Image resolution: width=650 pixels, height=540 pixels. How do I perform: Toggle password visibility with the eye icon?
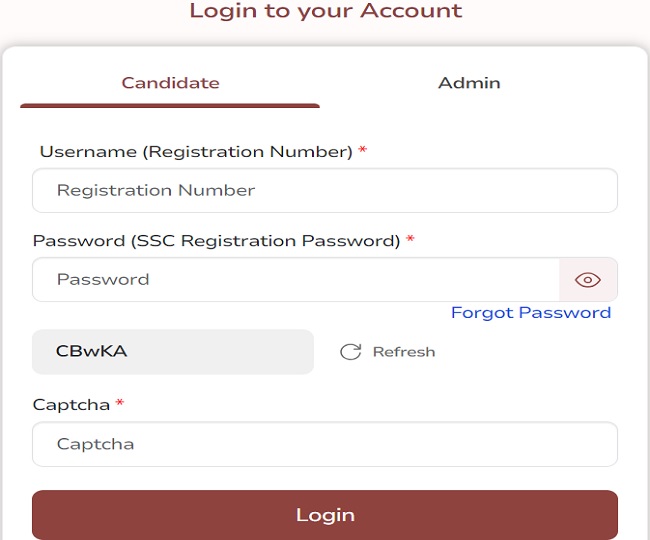tap(588, 280)
